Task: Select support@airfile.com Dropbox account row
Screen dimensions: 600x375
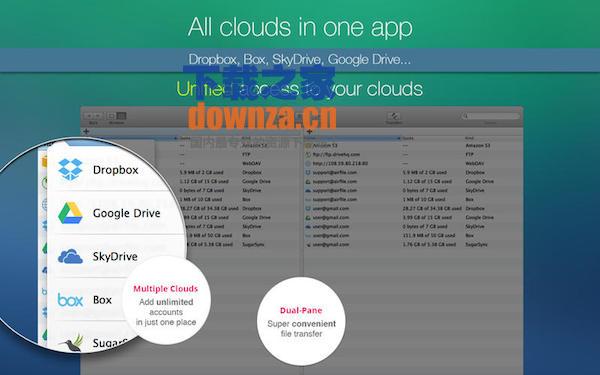Action: (x=414, y=173)
